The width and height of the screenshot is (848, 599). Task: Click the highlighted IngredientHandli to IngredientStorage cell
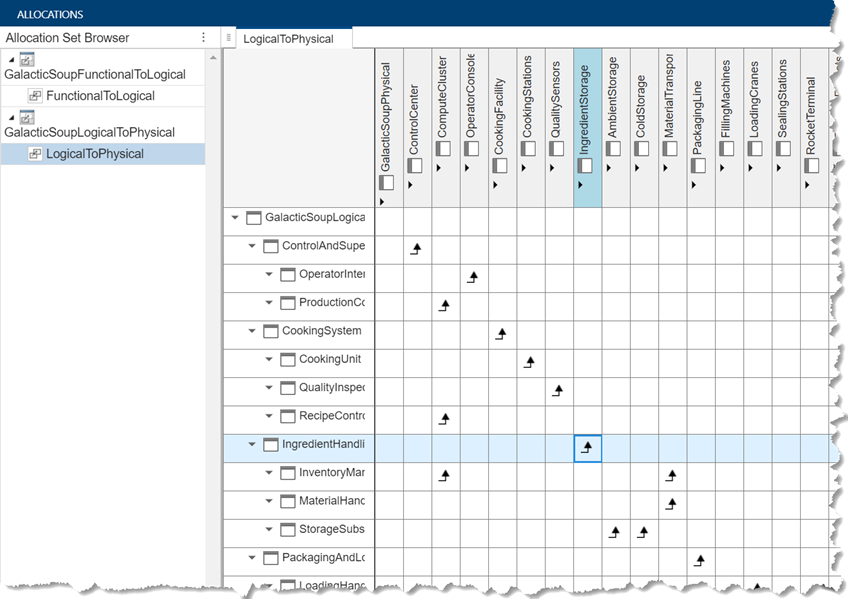(587, 448)
